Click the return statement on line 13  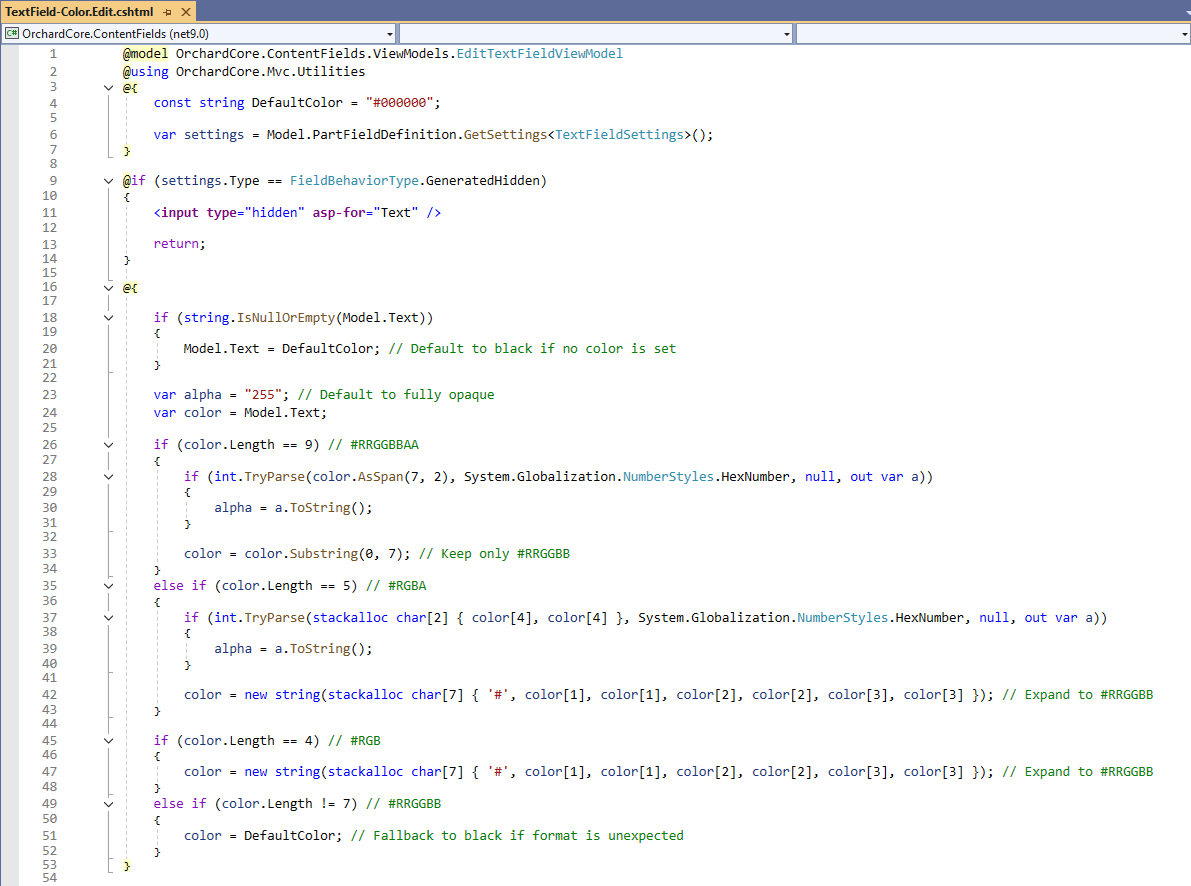[x=179, y=244]
